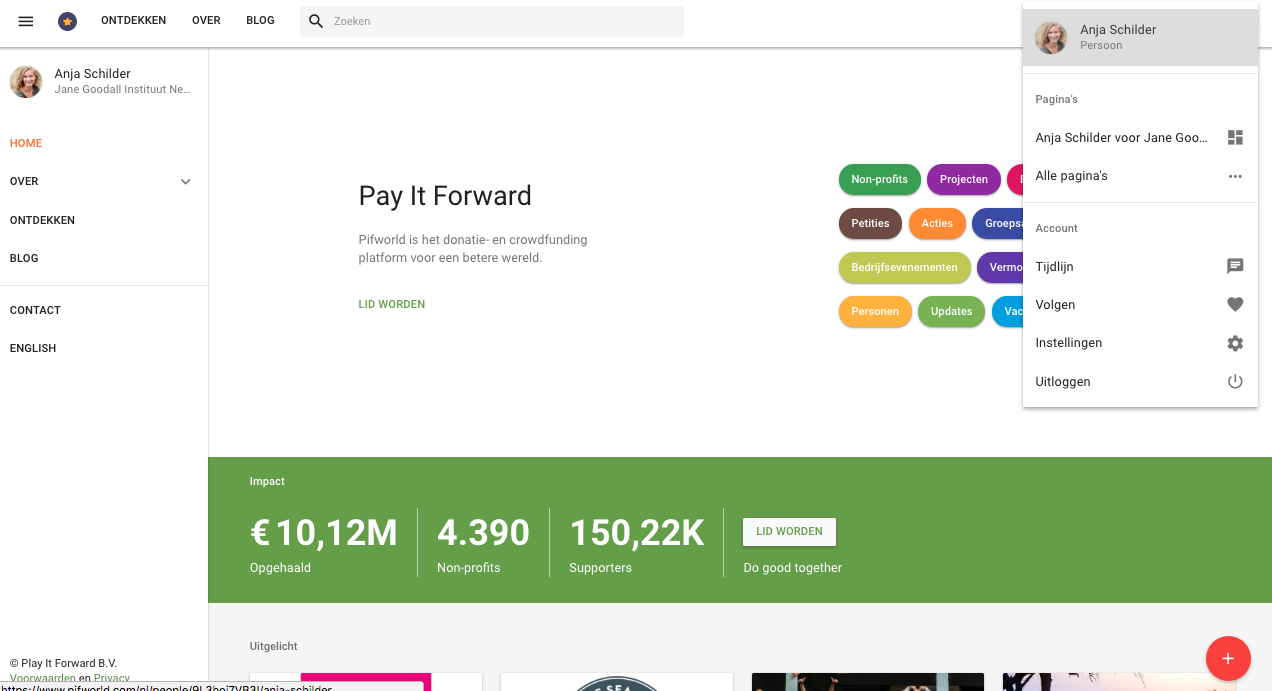Click the 150,22K Supporters statistic
The image size is (1272, 691).
(637, 544)
